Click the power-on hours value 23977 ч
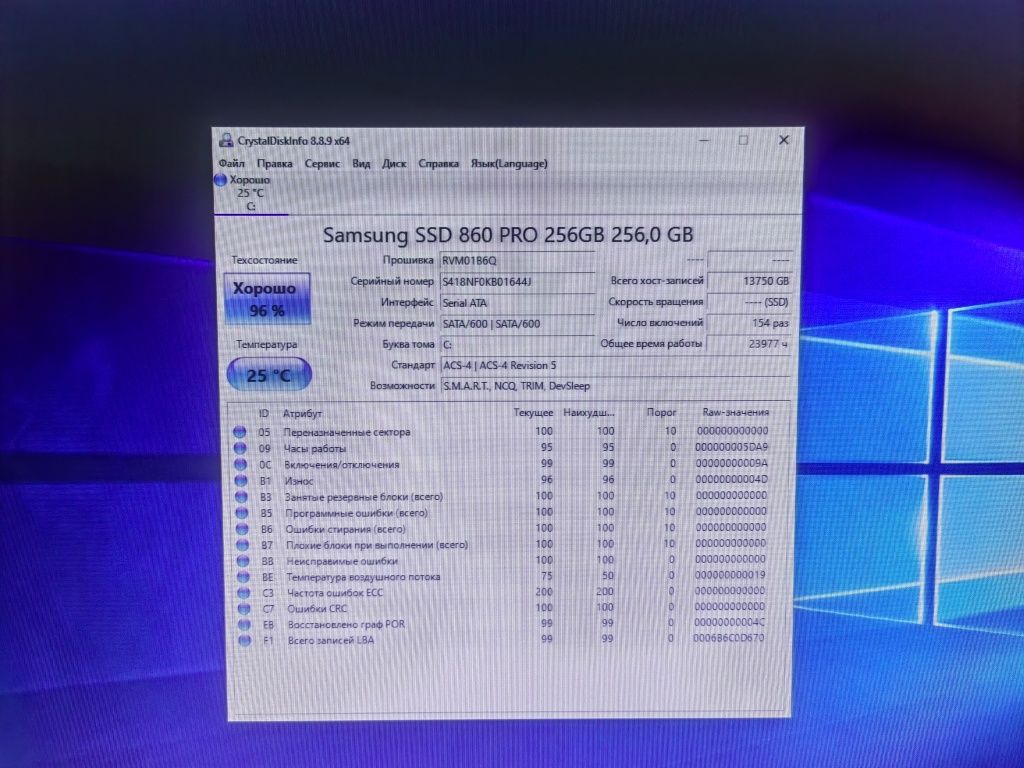Viewport: 1024px width, 768px height. click(x=748, y=344)
